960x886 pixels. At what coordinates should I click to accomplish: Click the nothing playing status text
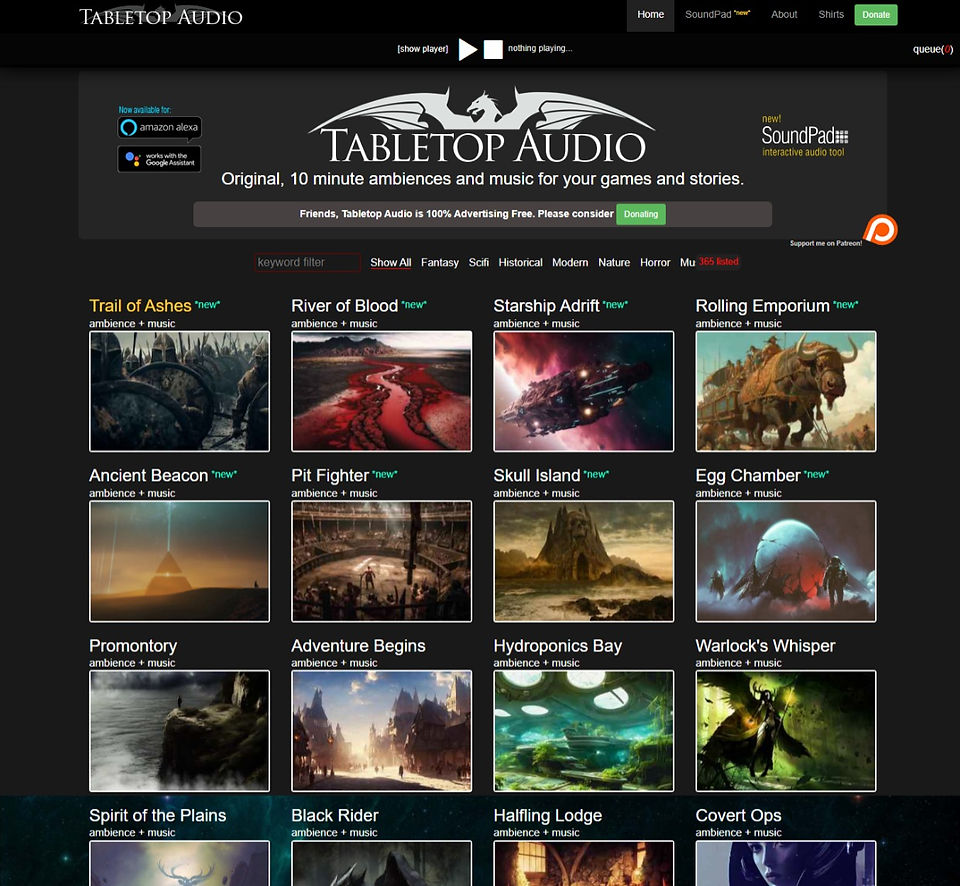540,48
